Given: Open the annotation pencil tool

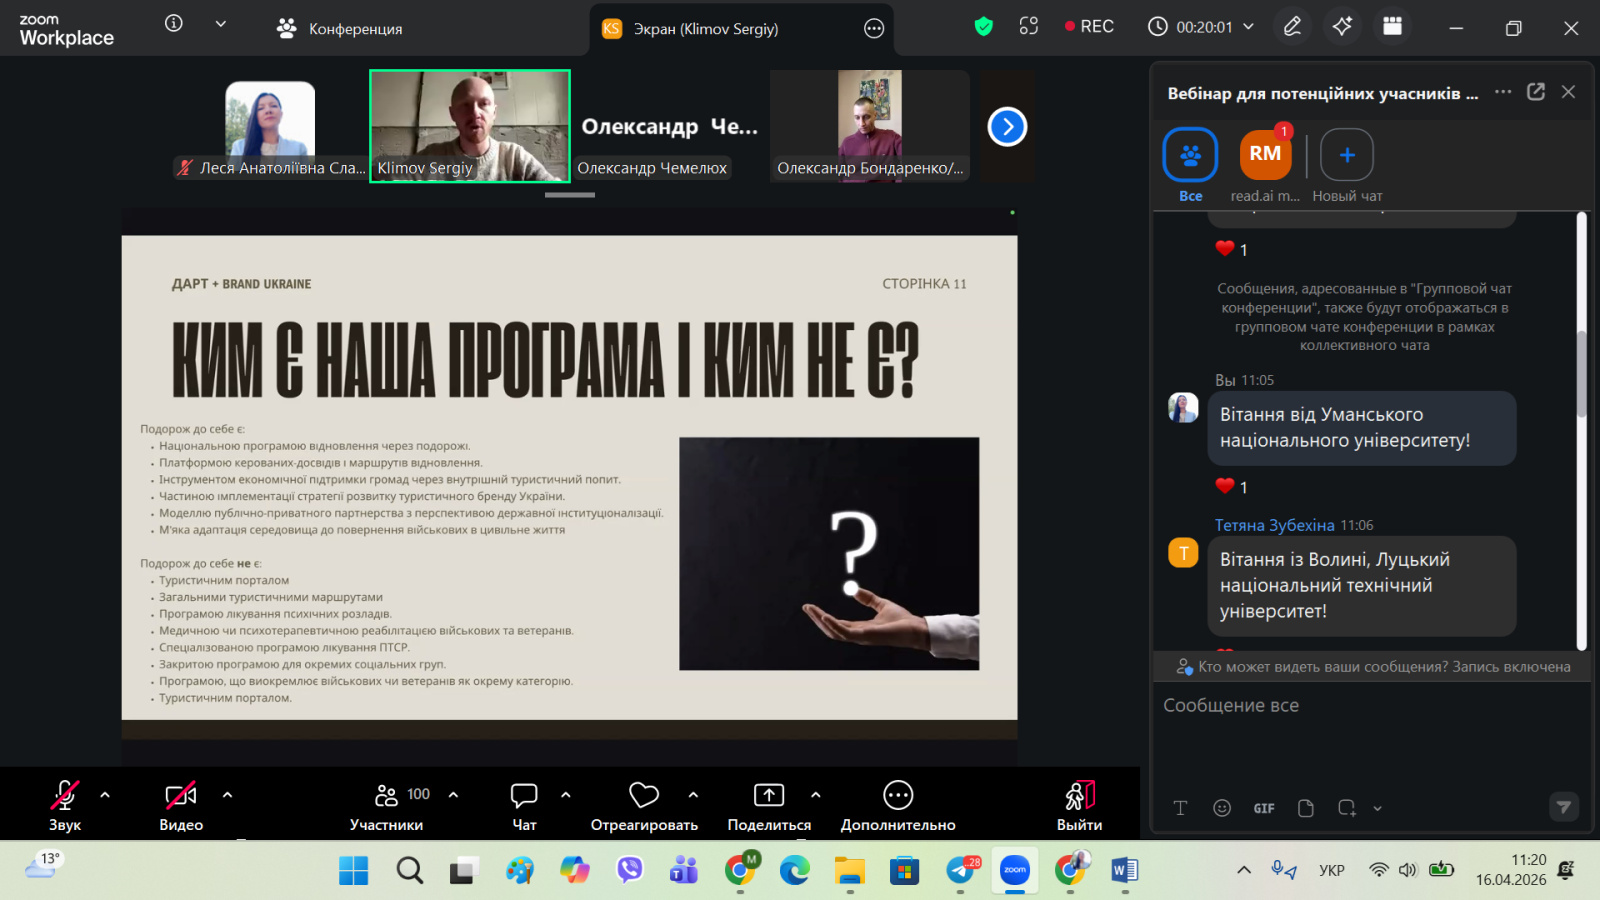Looking at the screenshot, I should (x=1292, y=27).
